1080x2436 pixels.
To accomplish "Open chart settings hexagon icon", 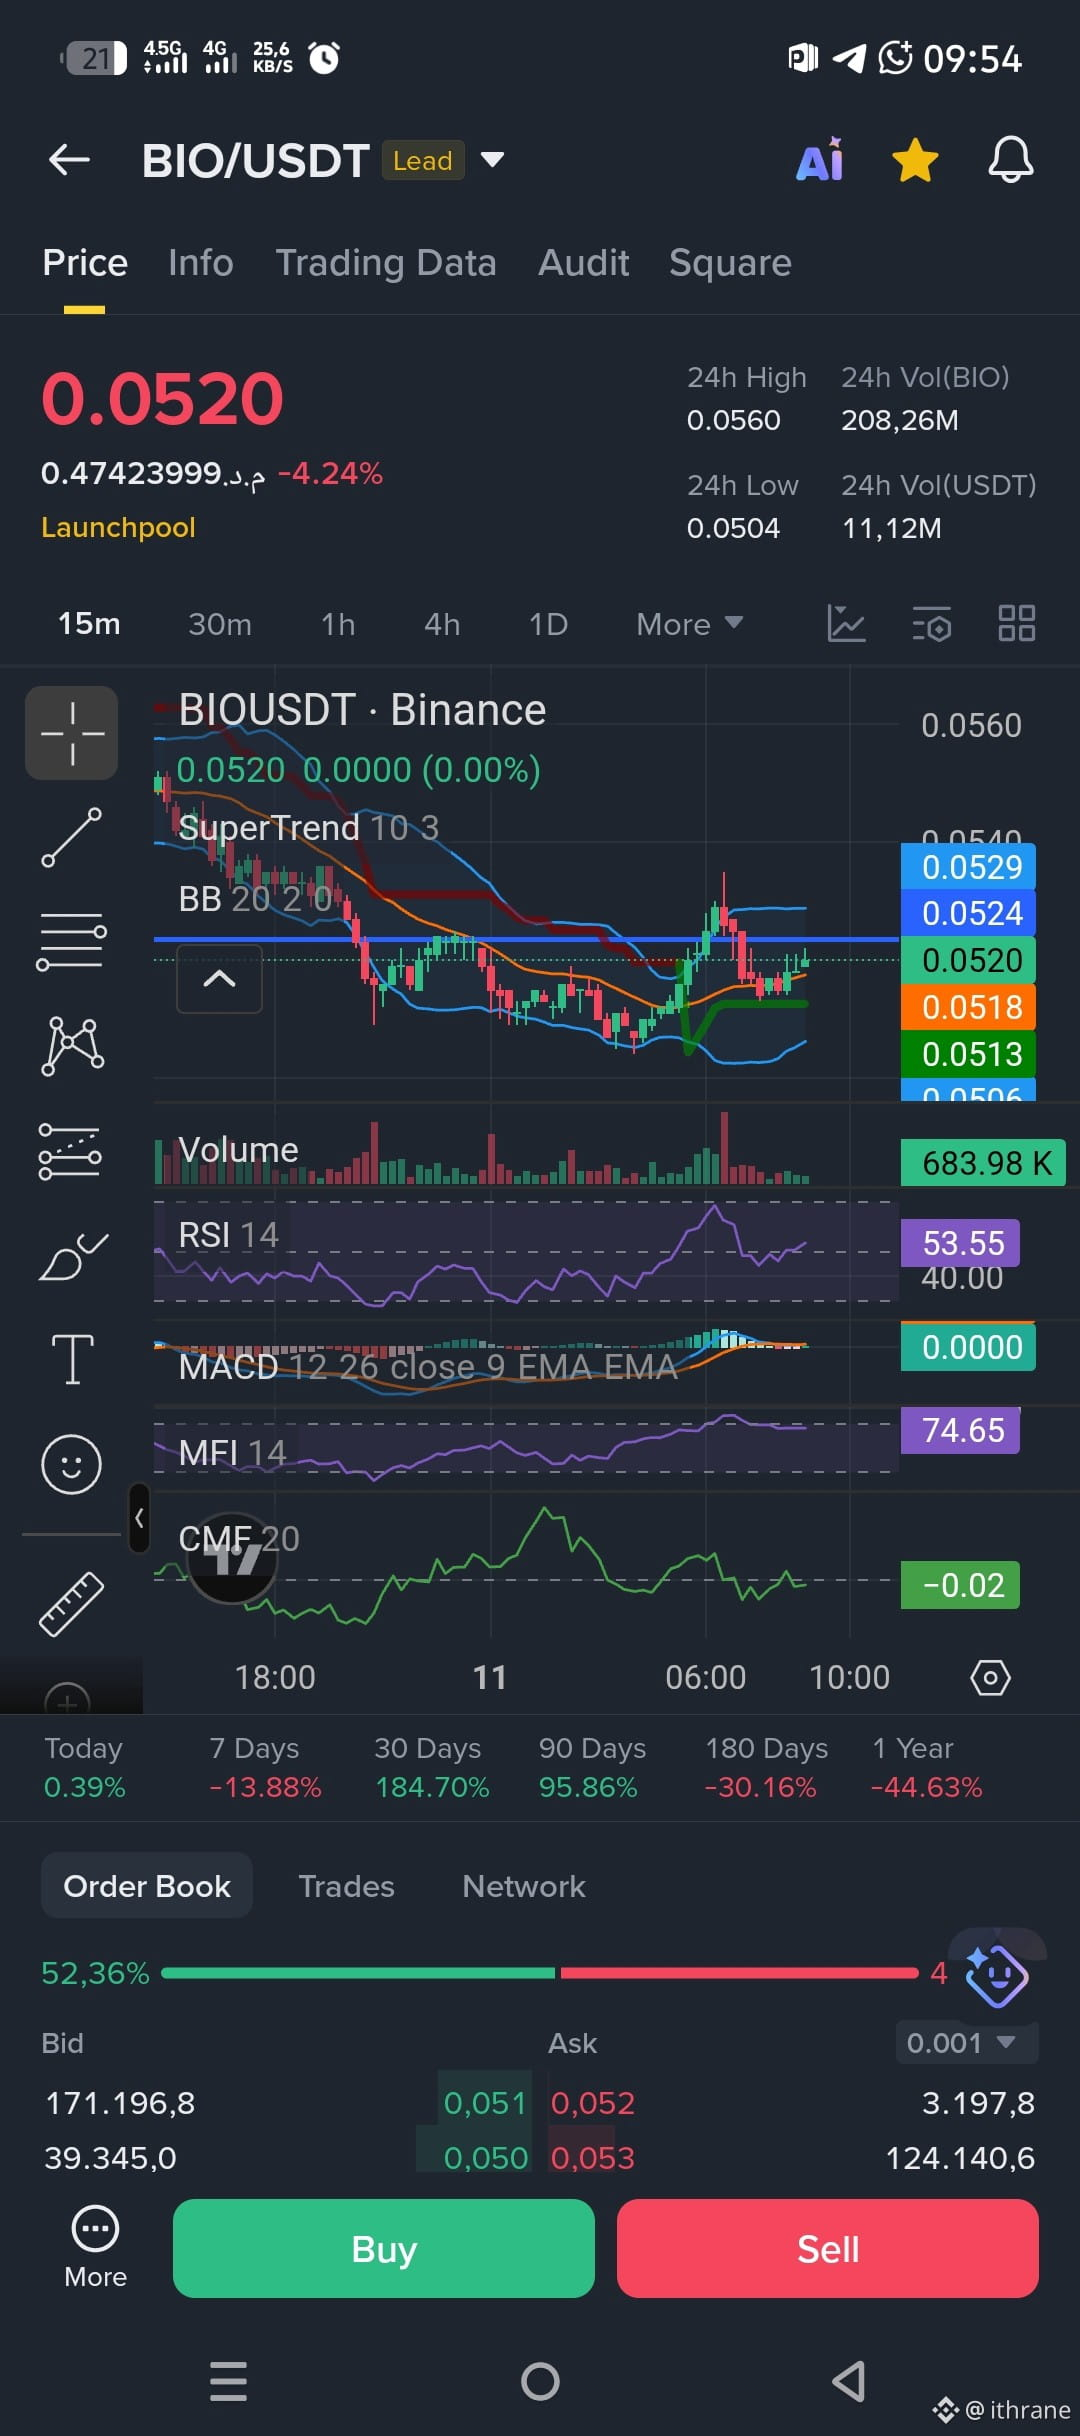I will [x=990, y=1677].
